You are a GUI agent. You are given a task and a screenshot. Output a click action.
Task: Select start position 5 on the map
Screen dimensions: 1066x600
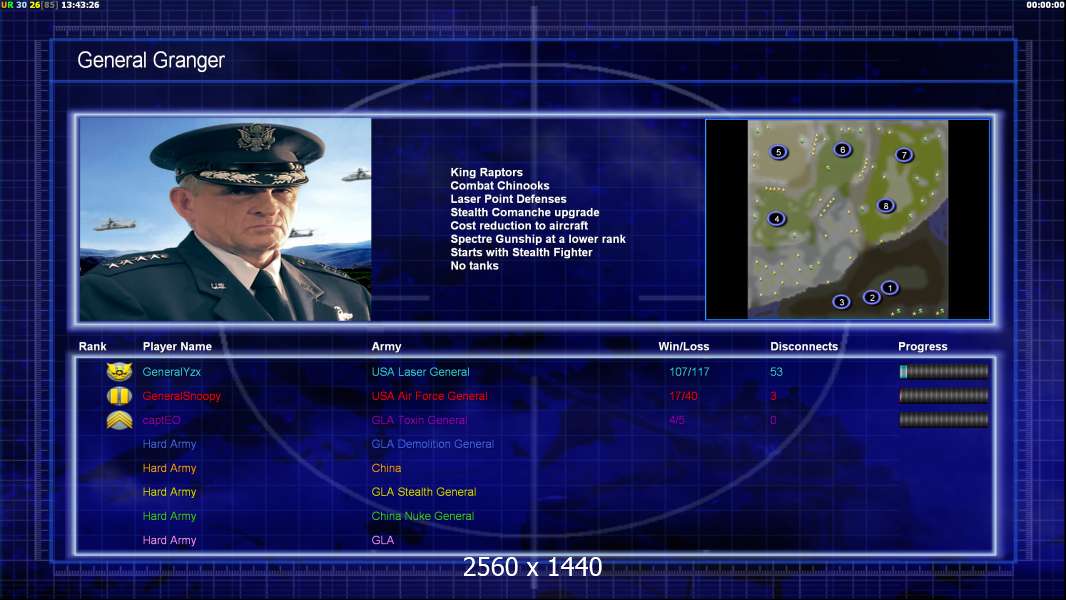coord(778,152)
